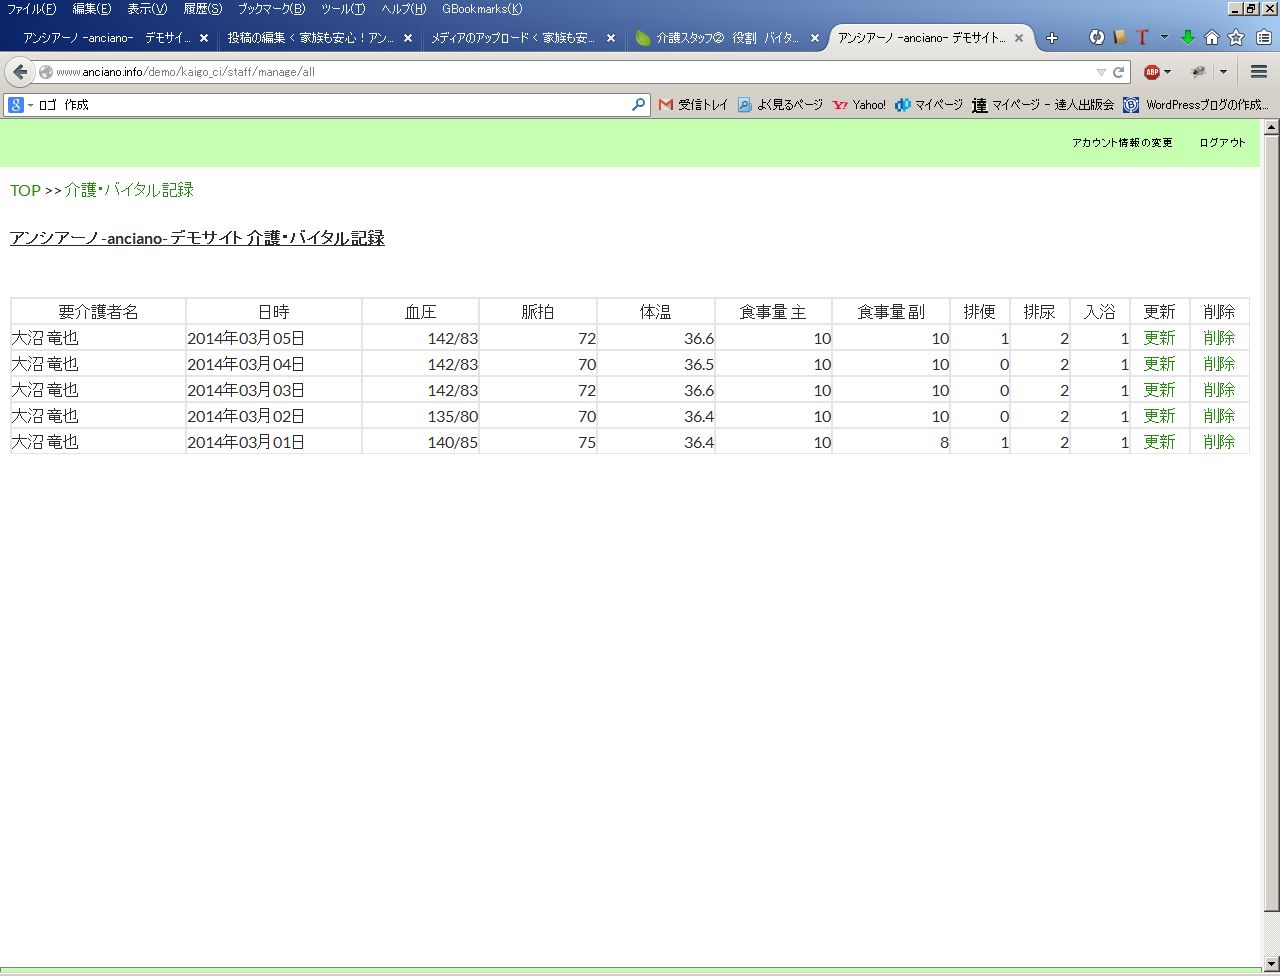Open the 表示(V) menu

click(x=147, y=9)
